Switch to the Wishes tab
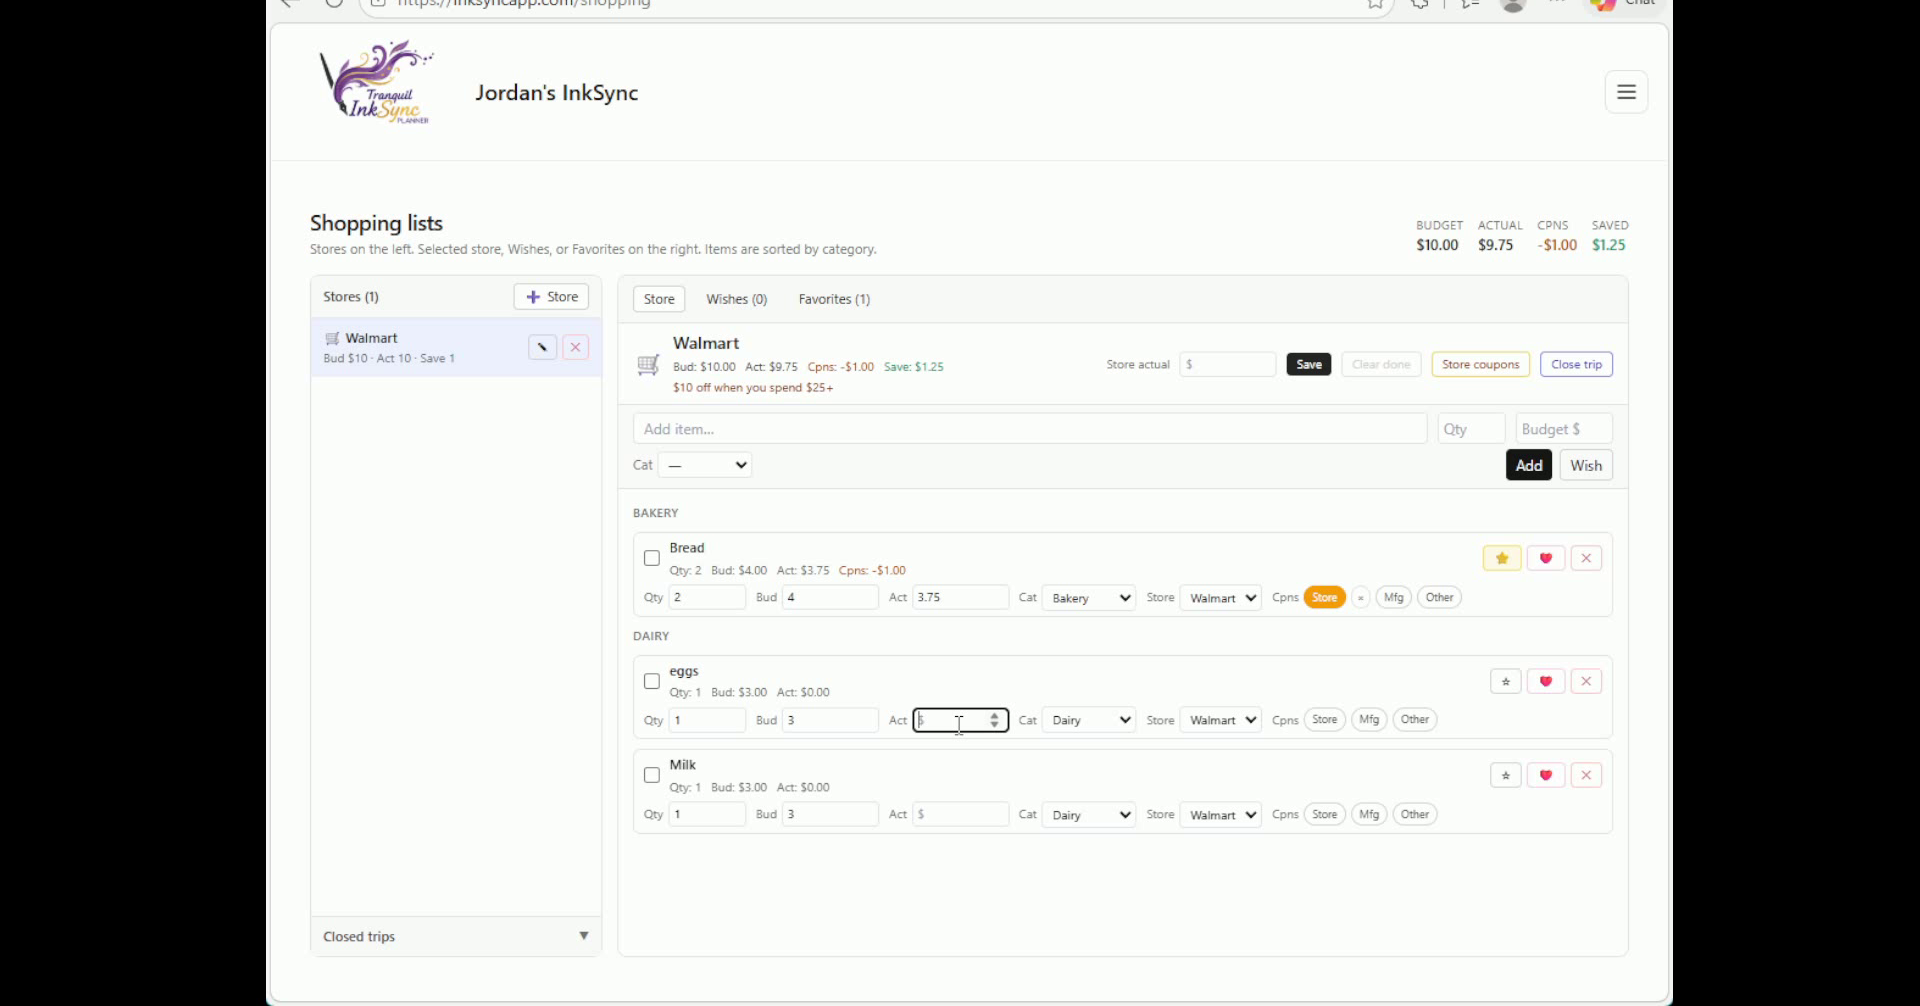 pos(736,298)
